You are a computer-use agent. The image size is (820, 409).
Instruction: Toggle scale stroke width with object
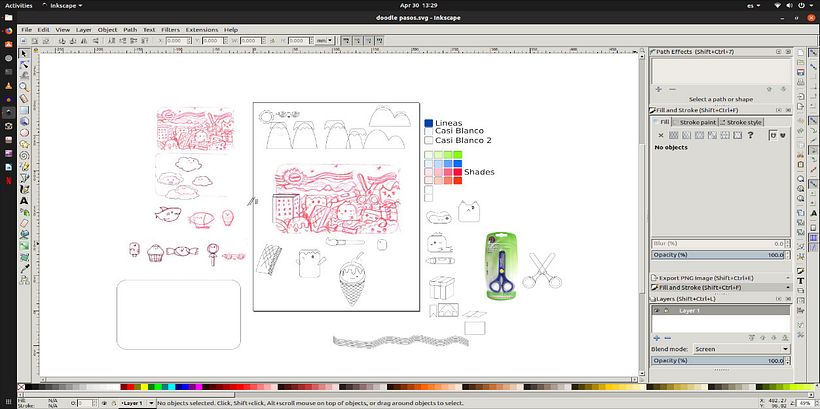coord(347,40)
